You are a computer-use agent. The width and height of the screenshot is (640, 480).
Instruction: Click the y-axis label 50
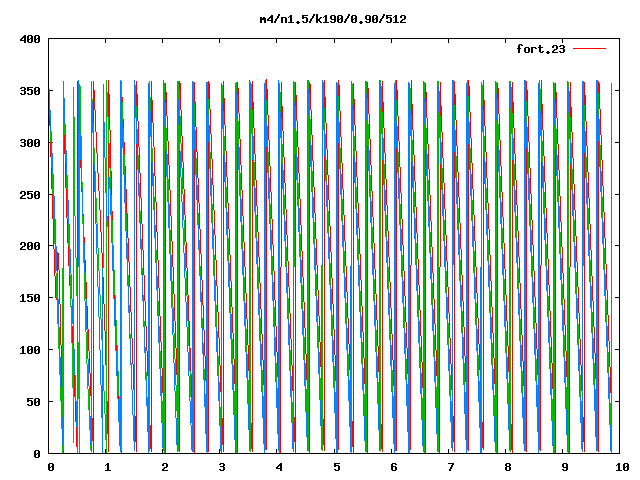pos(33,402)
